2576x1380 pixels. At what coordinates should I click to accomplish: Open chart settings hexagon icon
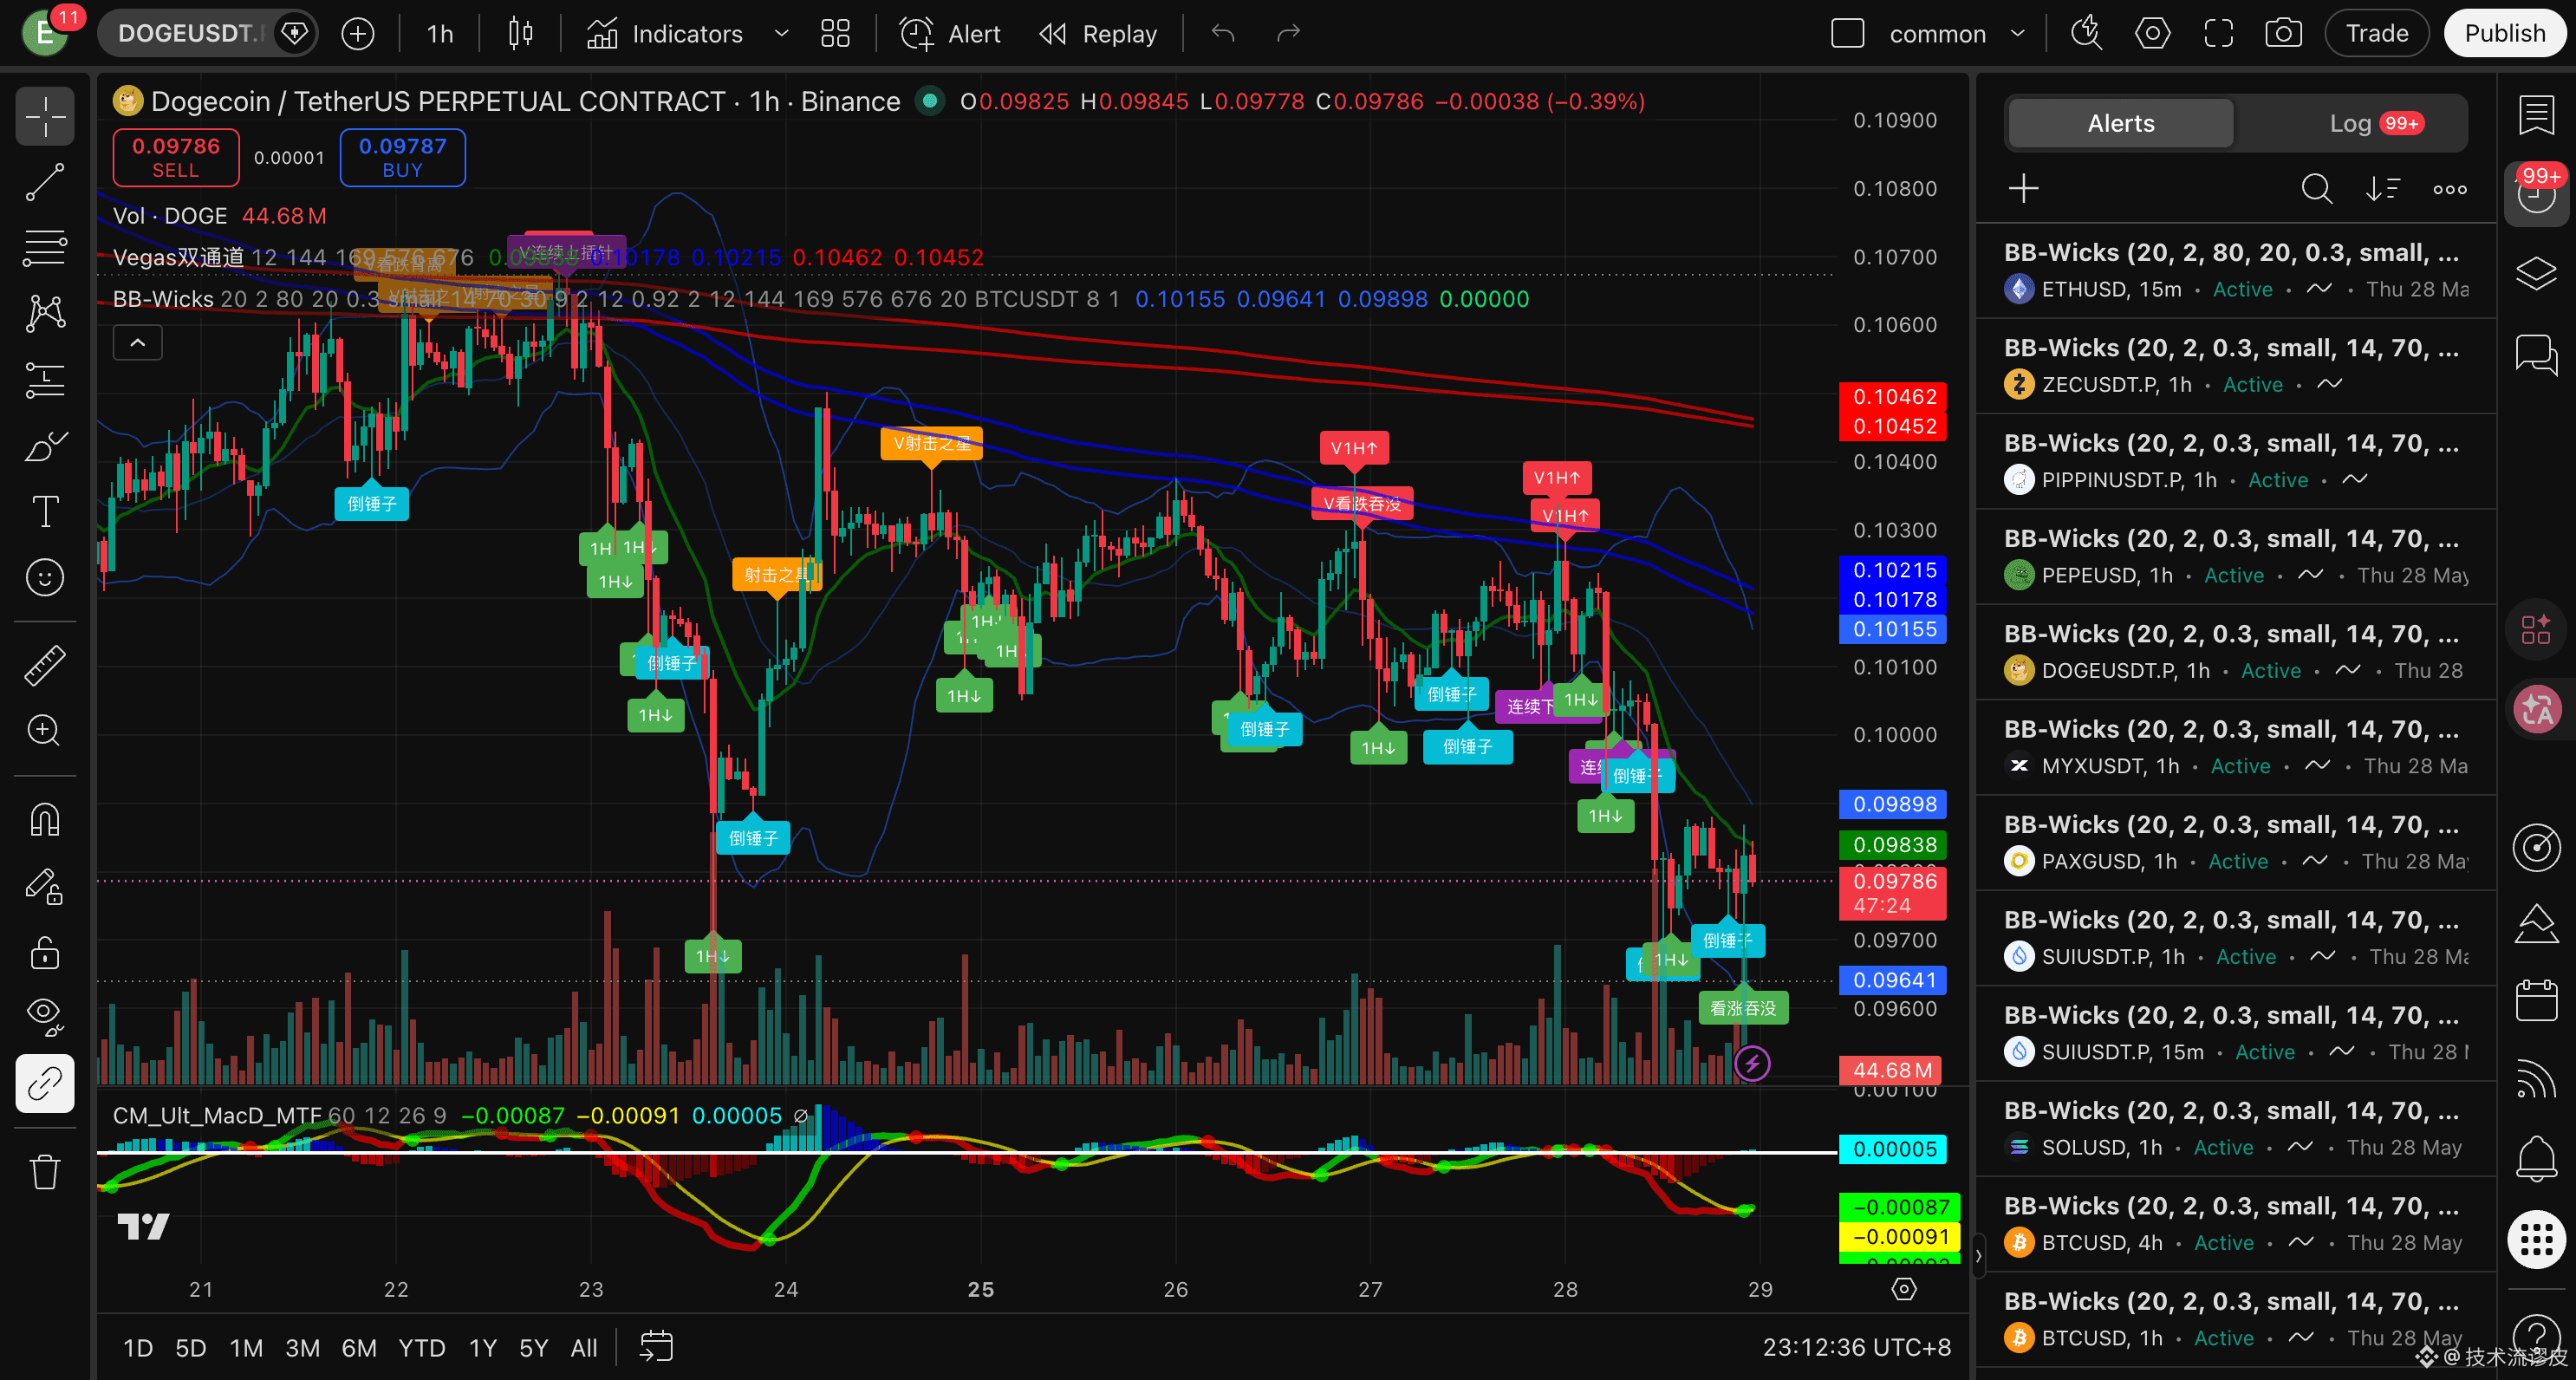click(2152, 34)
